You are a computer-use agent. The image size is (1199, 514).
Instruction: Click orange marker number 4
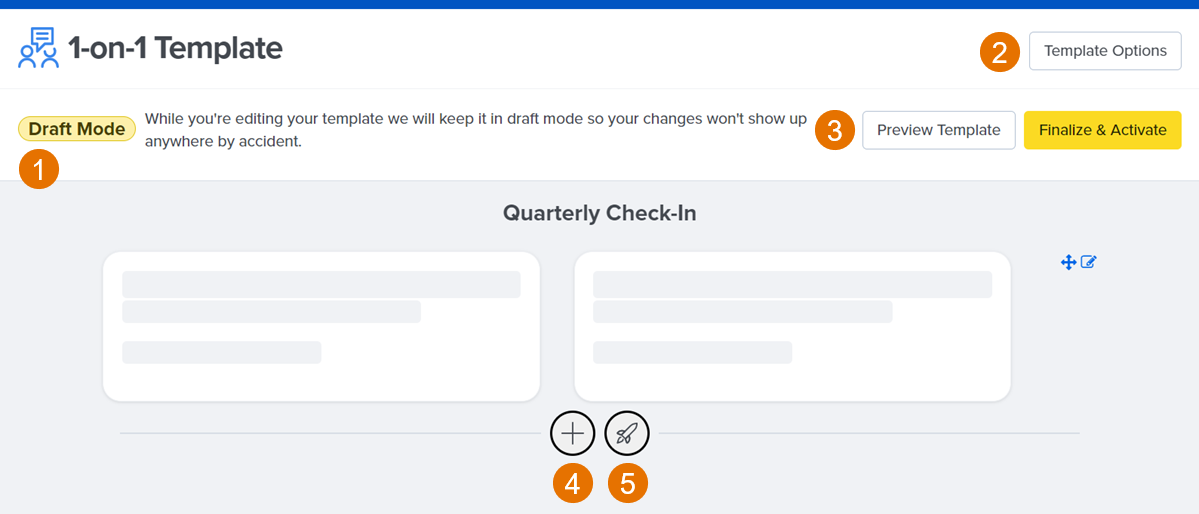[x=572, y=483]
